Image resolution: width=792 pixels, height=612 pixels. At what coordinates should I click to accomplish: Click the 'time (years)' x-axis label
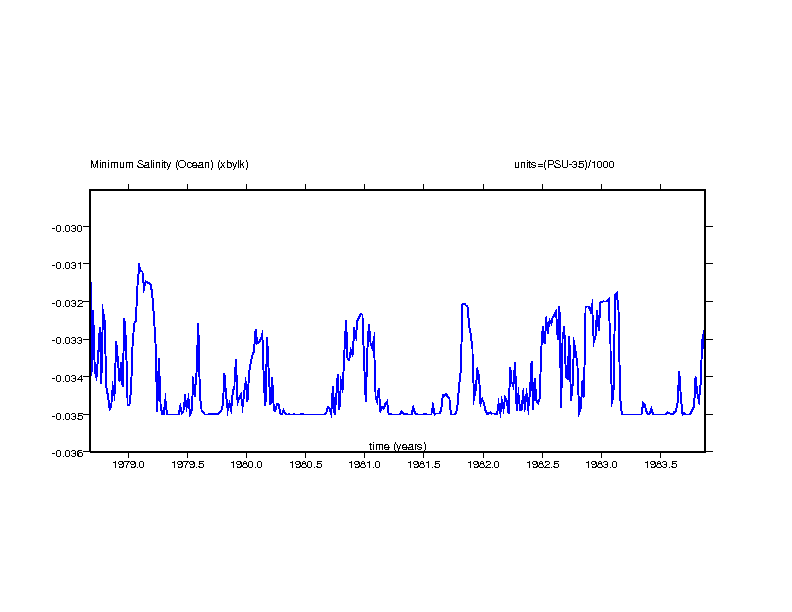[397, 446]
